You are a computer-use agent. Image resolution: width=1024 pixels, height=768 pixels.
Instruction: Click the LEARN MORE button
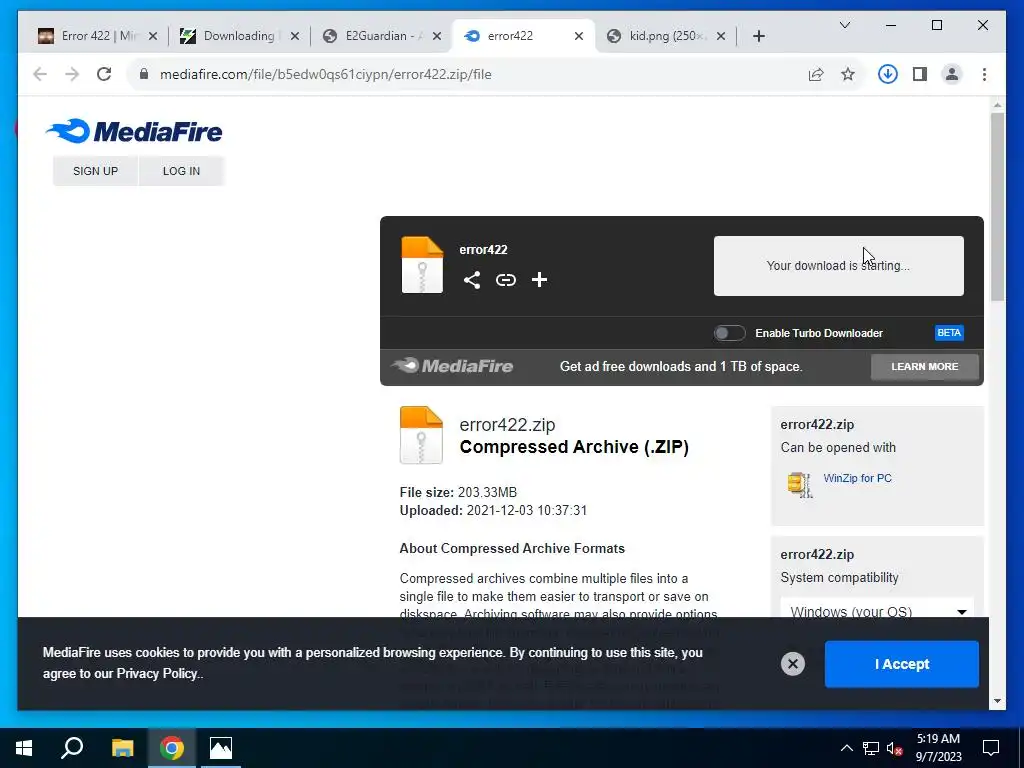click(x=925, y=366)
